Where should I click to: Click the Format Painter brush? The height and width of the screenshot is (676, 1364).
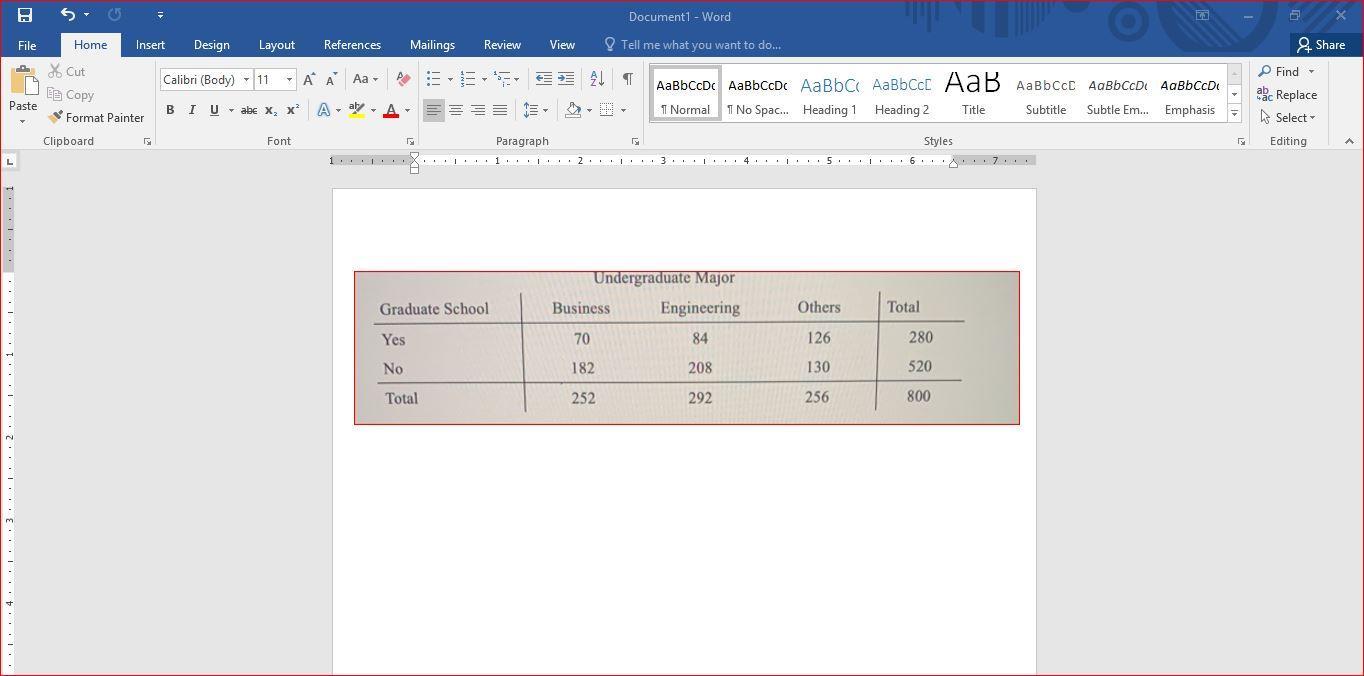[96, 118]
